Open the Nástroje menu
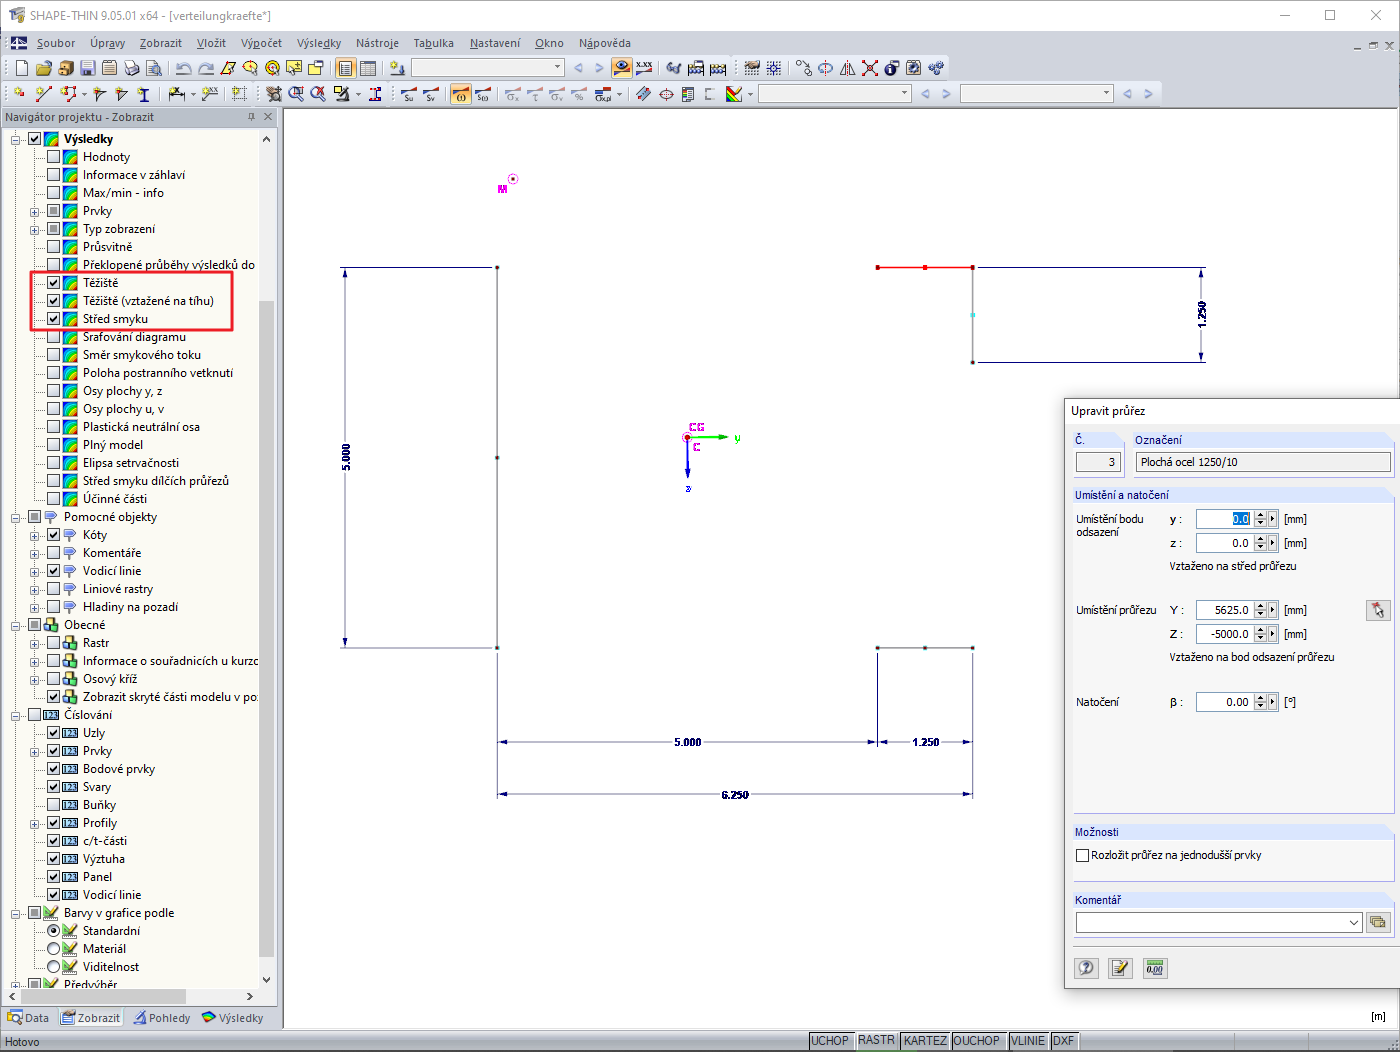Viewport: 1400px width, 1052px height. click(x=377, y=43)
